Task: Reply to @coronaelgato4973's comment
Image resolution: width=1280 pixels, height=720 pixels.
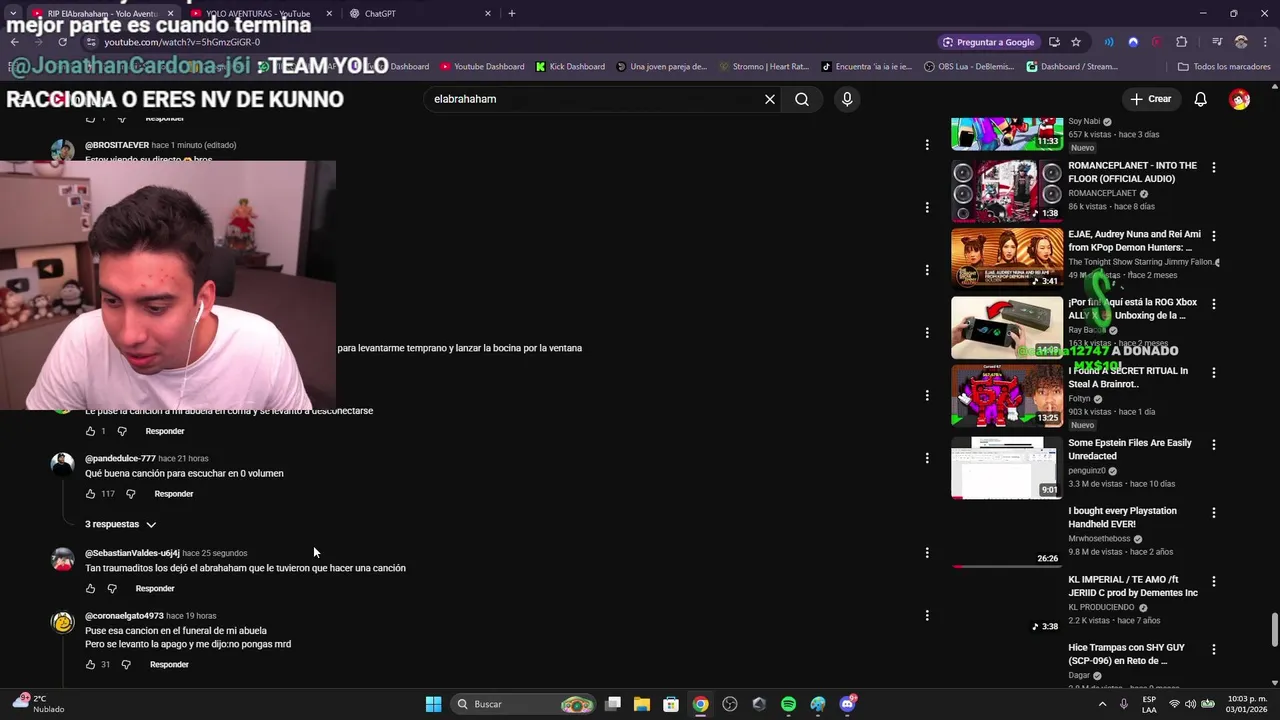Action: point(169,665)
